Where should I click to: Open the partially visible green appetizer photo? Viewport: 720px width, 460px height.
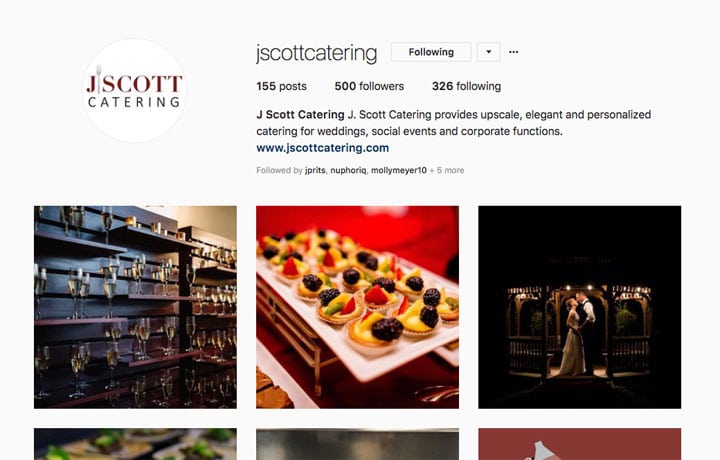pos(135,444)
